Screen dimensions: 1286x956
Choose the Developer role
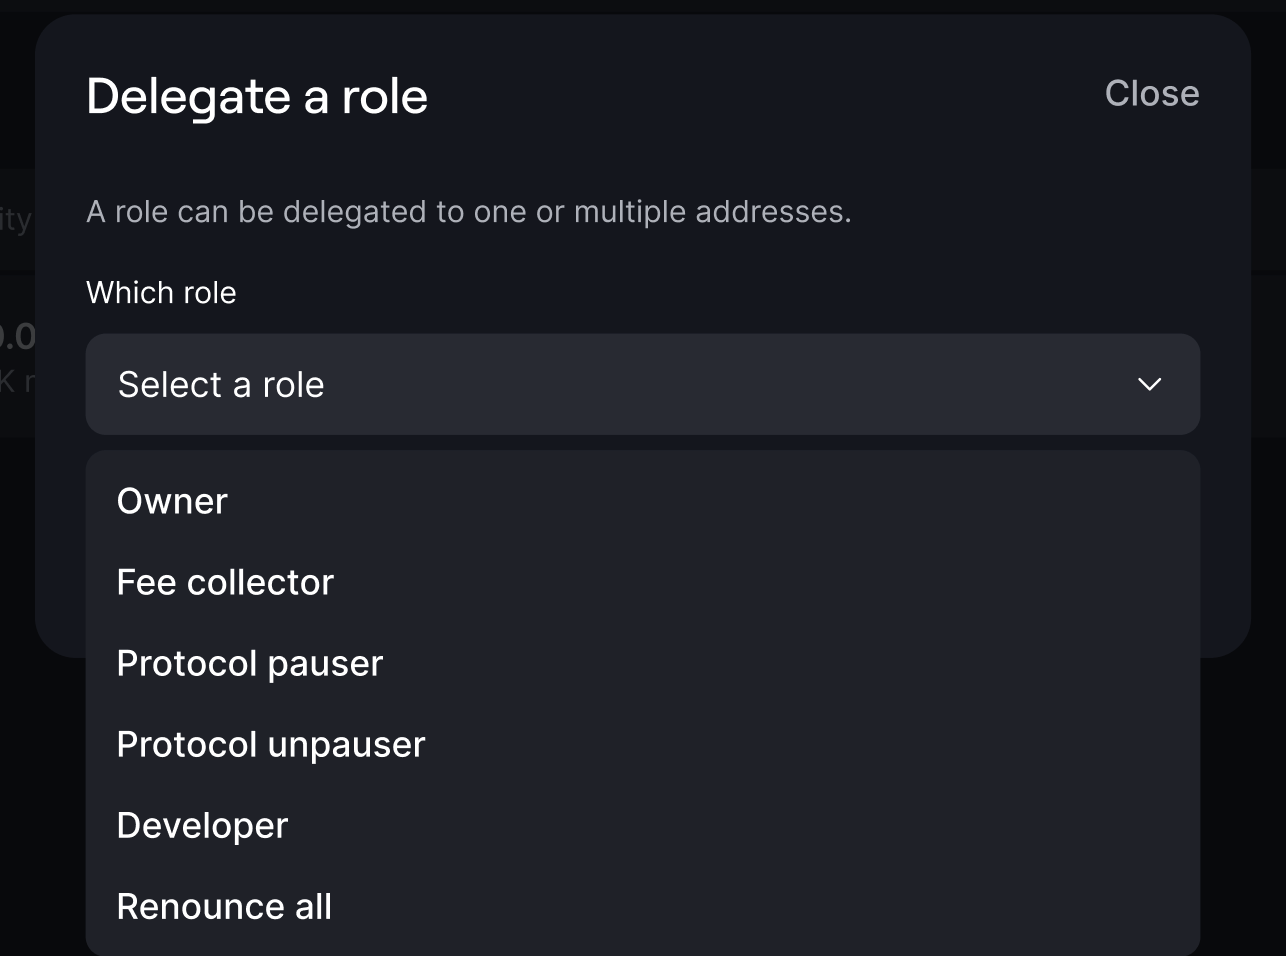click(202, 825)
